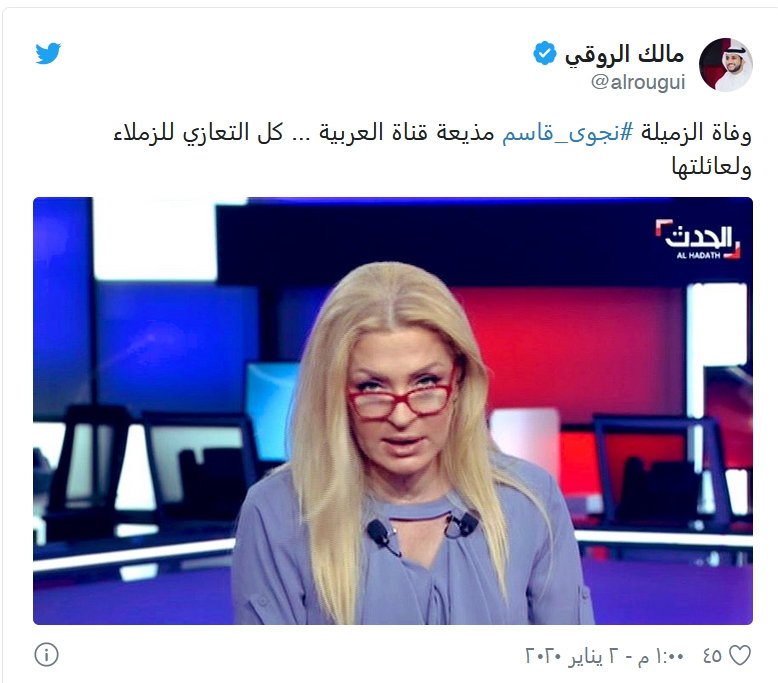Viewport: 778px width, 683px height.
Task: Open the author's round profile avatar
Action: [x=726, y=65]
